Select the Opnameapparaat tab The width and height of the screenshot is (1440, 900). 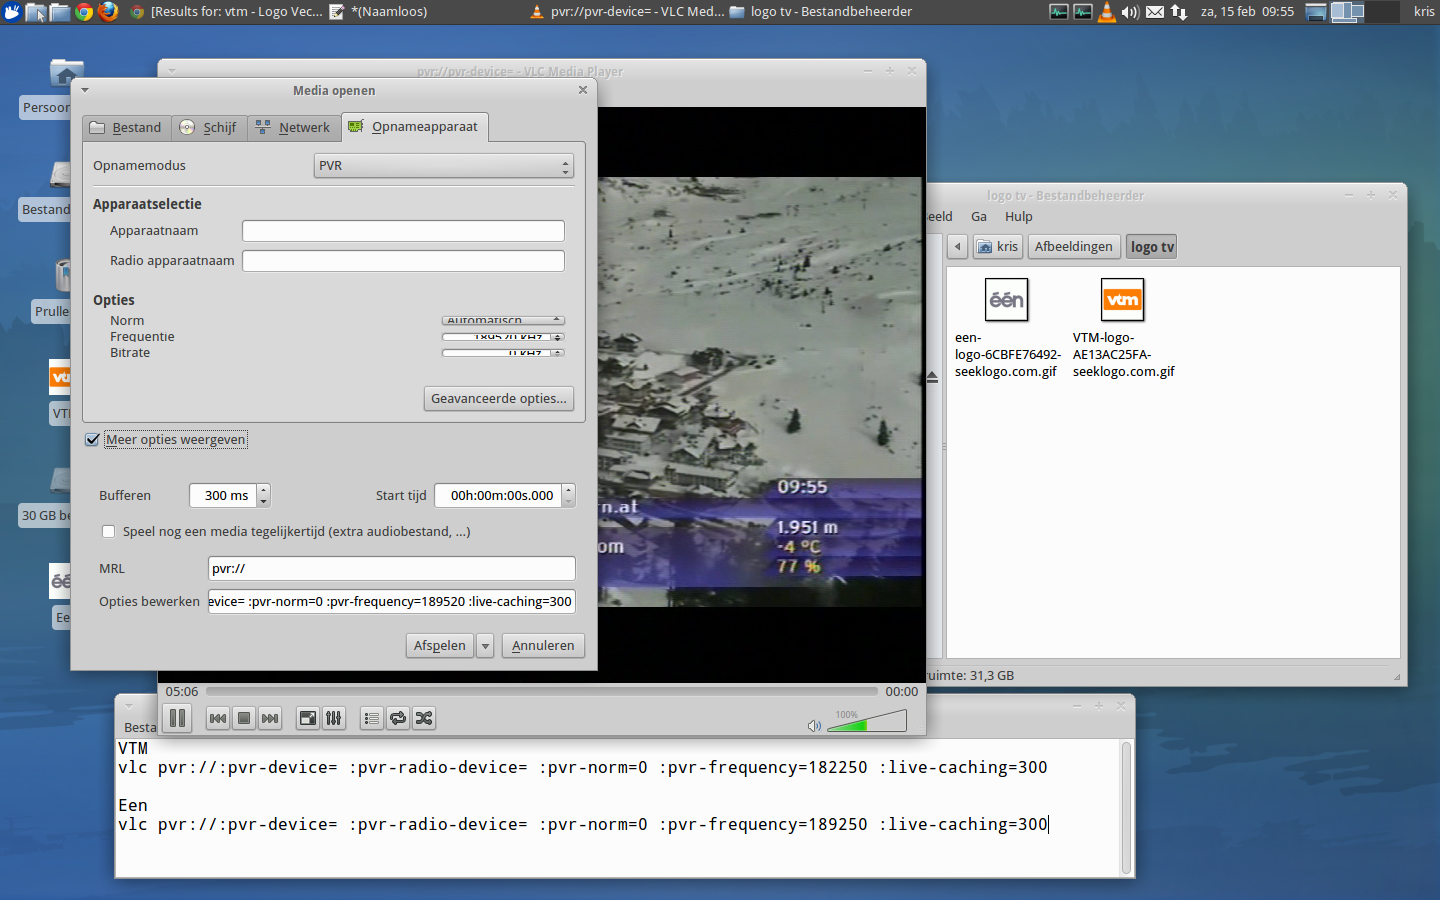(415, 126)
